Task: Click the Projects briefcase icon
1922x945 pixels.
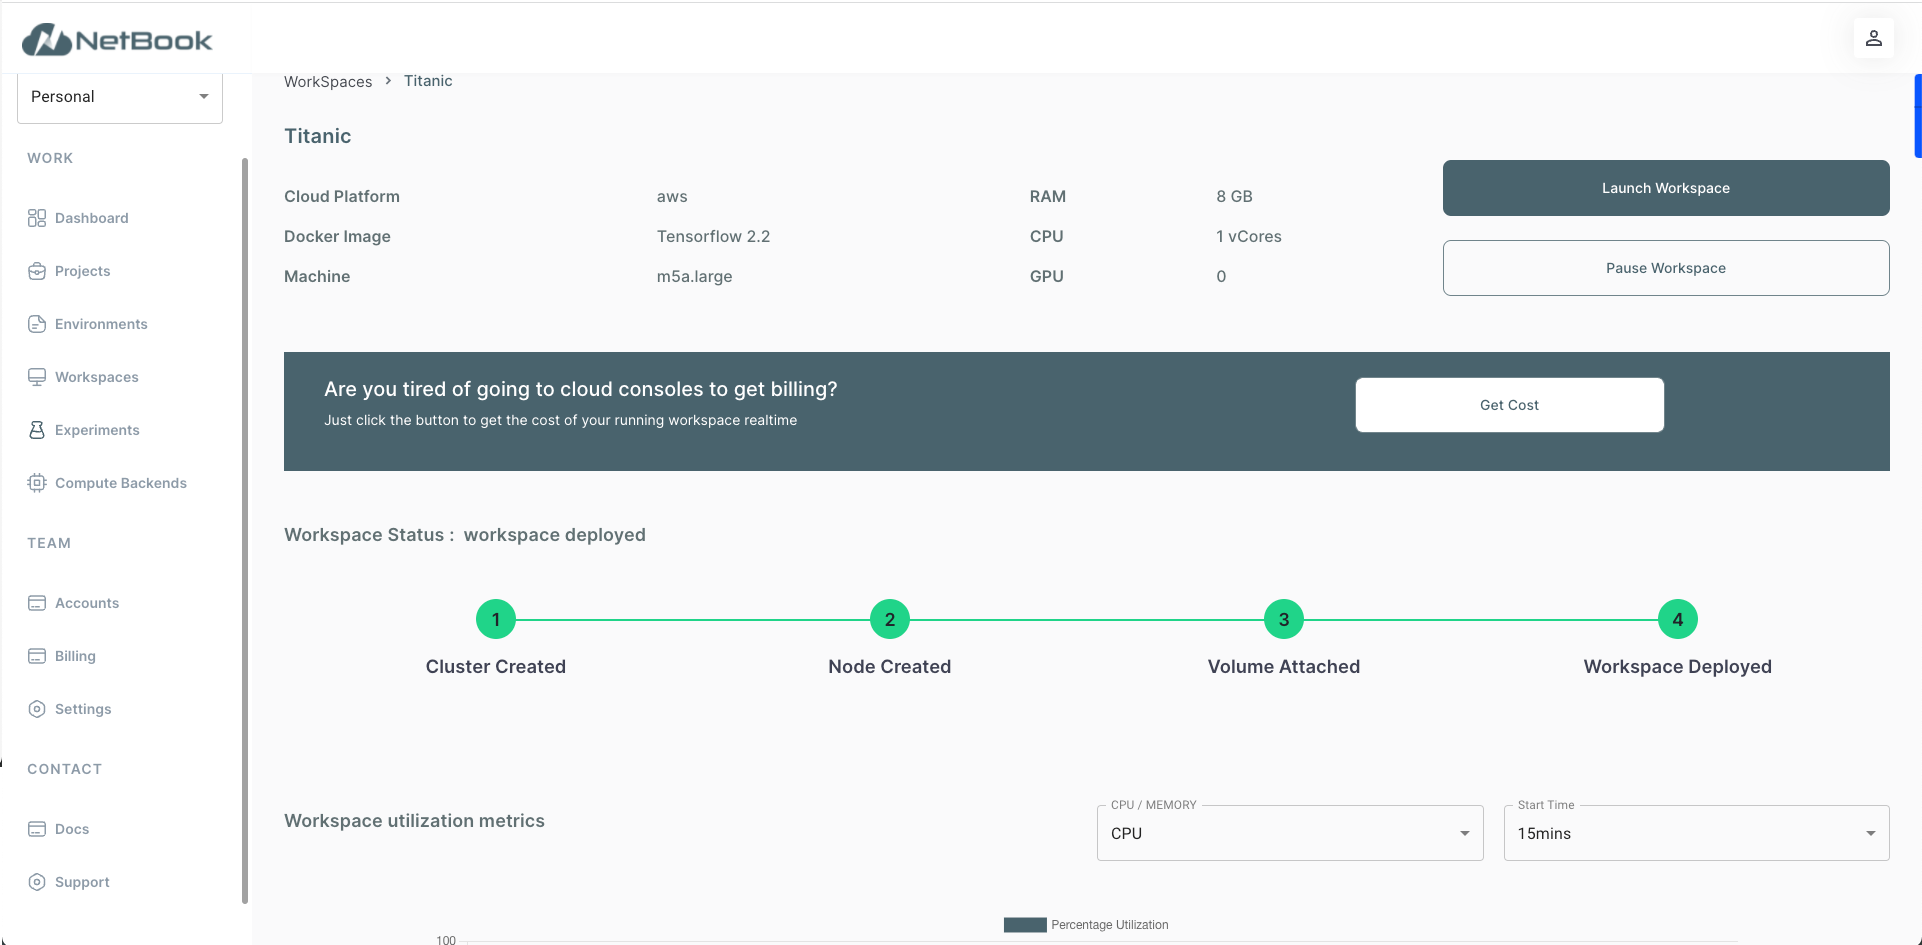Action: point(37,271)
